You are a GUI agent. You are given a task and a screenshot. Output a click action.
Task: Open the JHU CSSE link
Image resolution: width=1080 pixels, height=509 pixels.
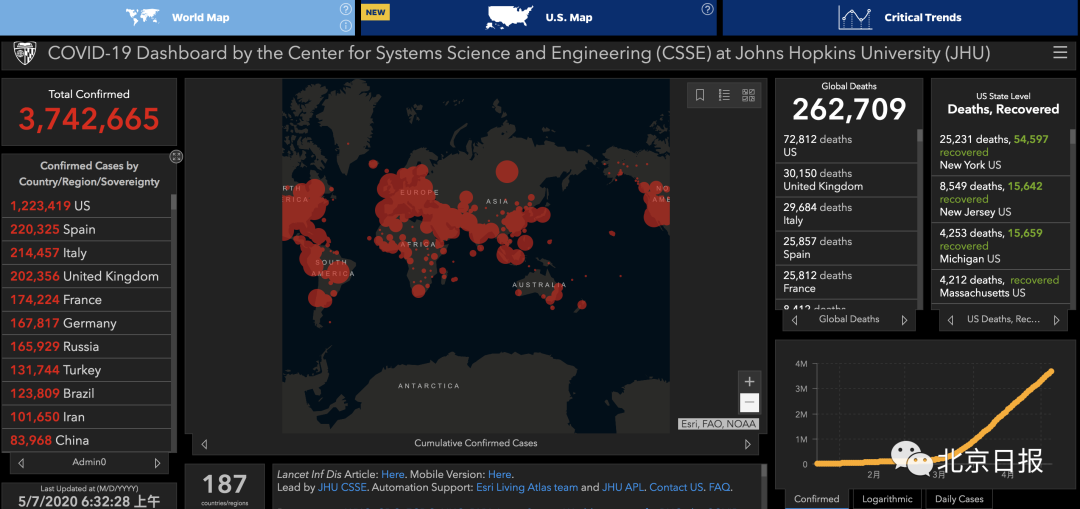(342, 488)
